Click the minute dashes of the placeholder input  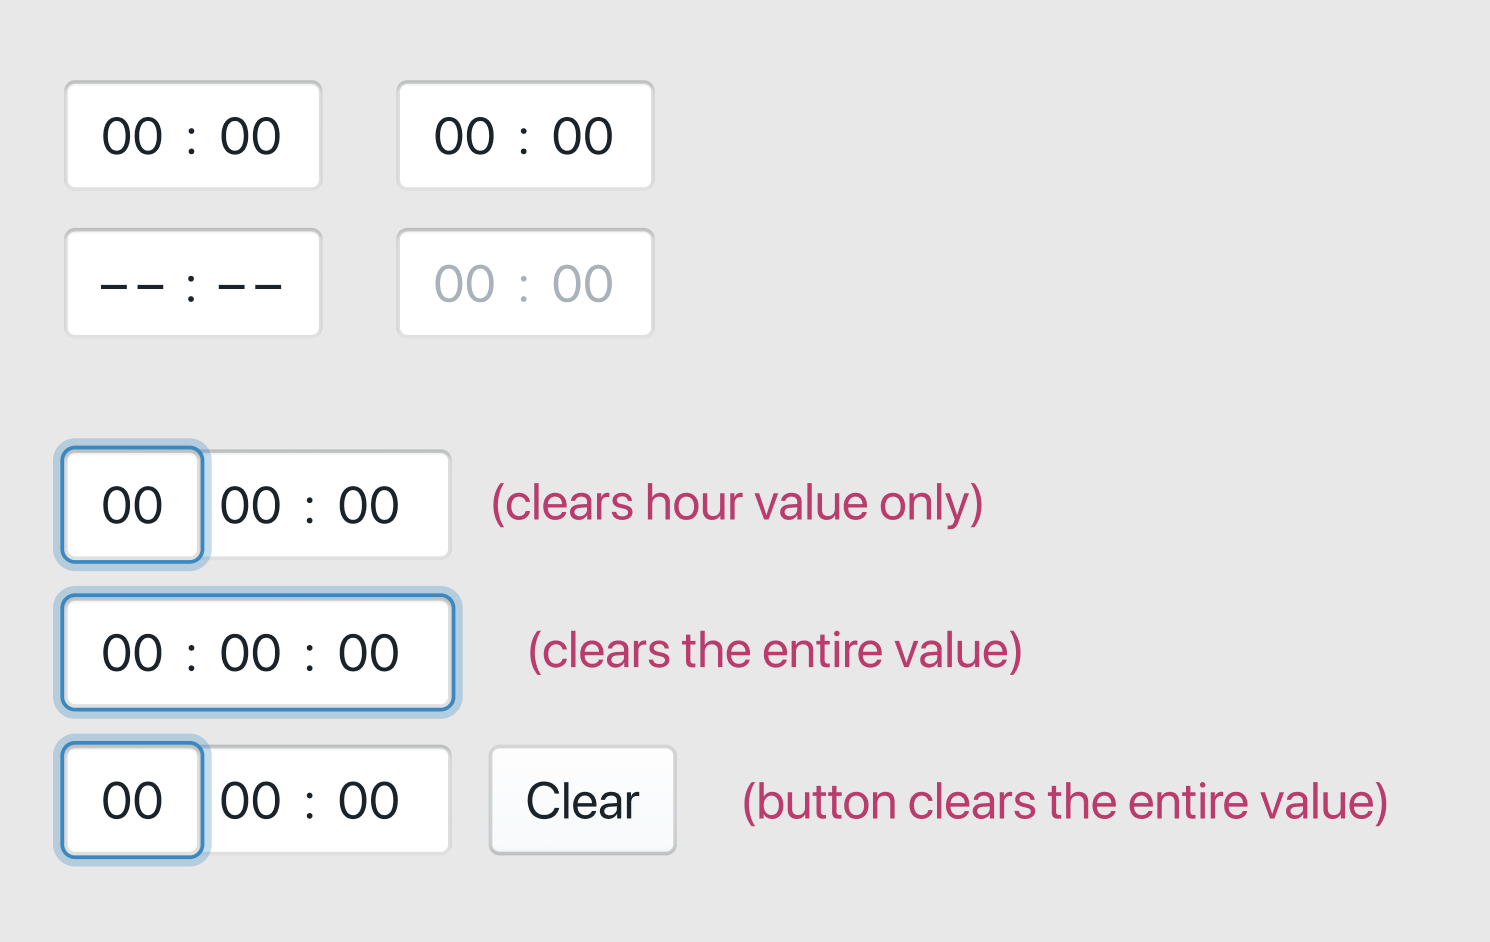pos(248,282)
